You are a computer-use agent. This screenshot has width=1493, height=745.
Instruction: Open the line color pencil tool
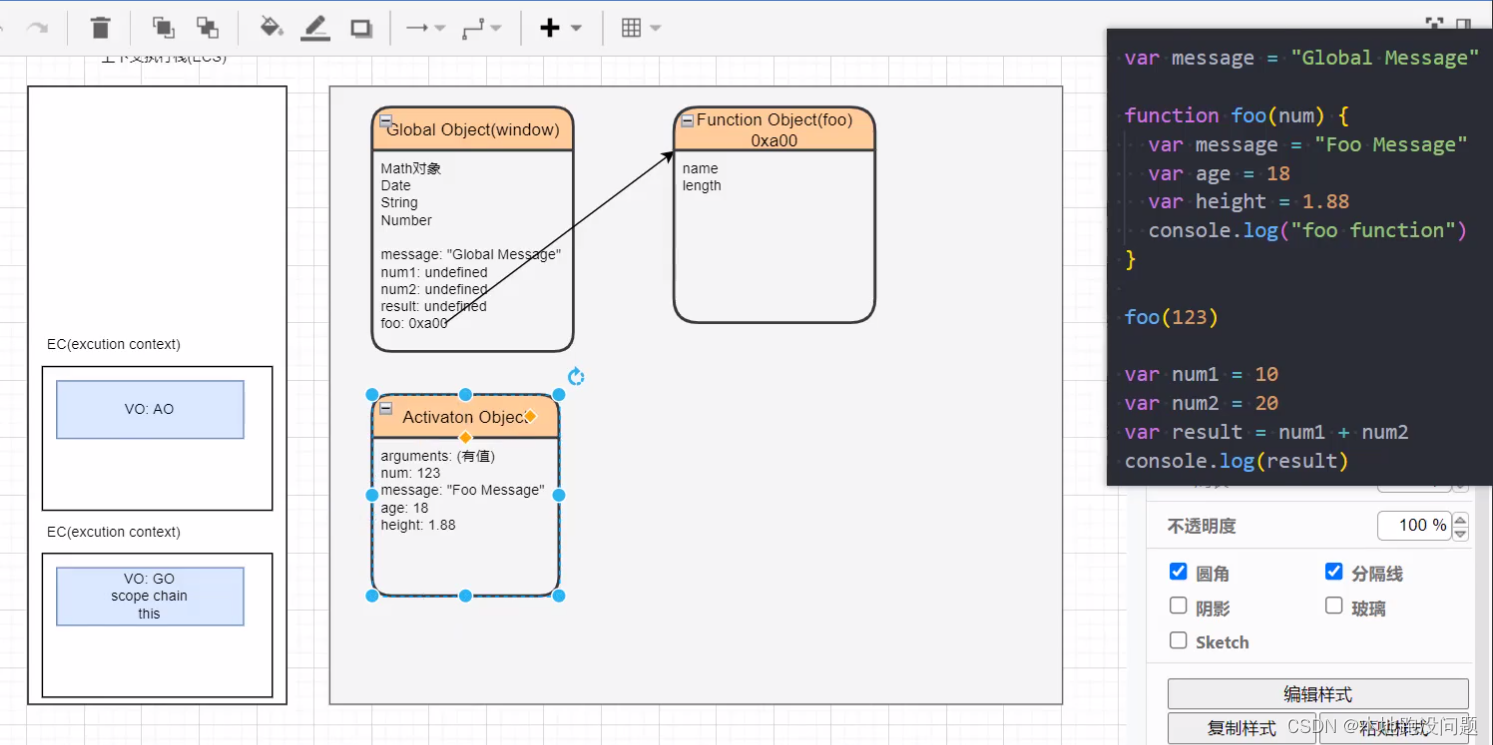click(x=316, y=28)
